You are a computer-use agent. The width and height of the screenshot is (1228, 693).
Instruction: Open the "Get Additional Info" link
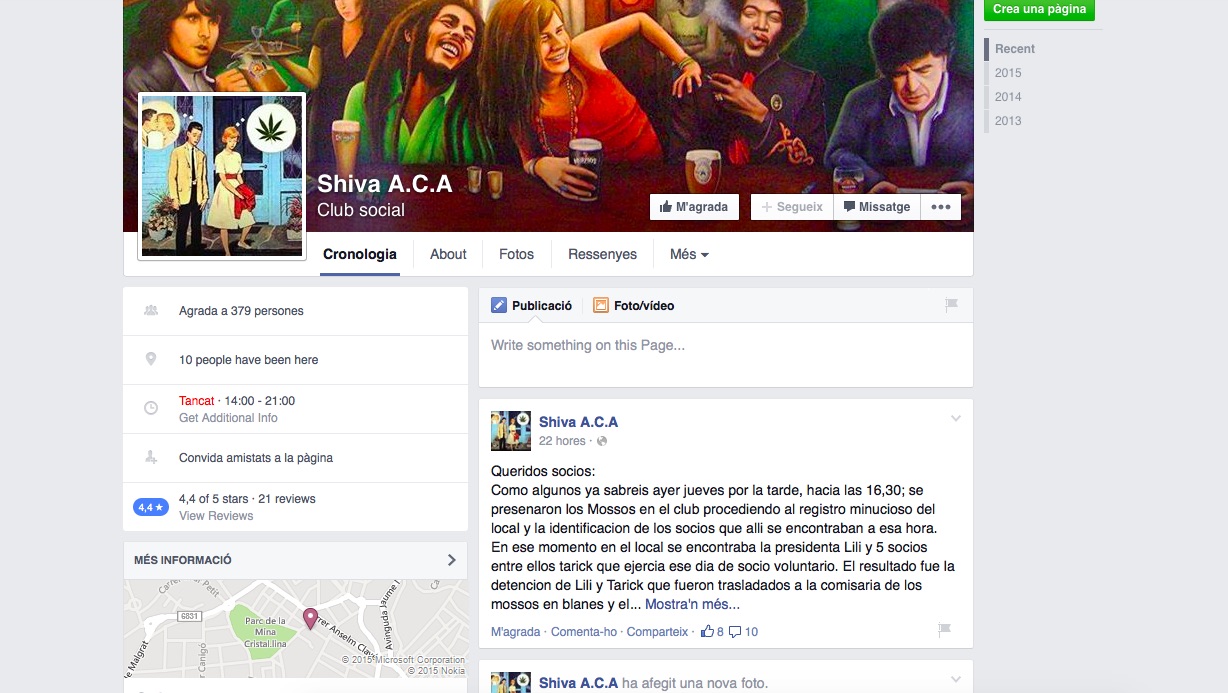click(228, 418)
